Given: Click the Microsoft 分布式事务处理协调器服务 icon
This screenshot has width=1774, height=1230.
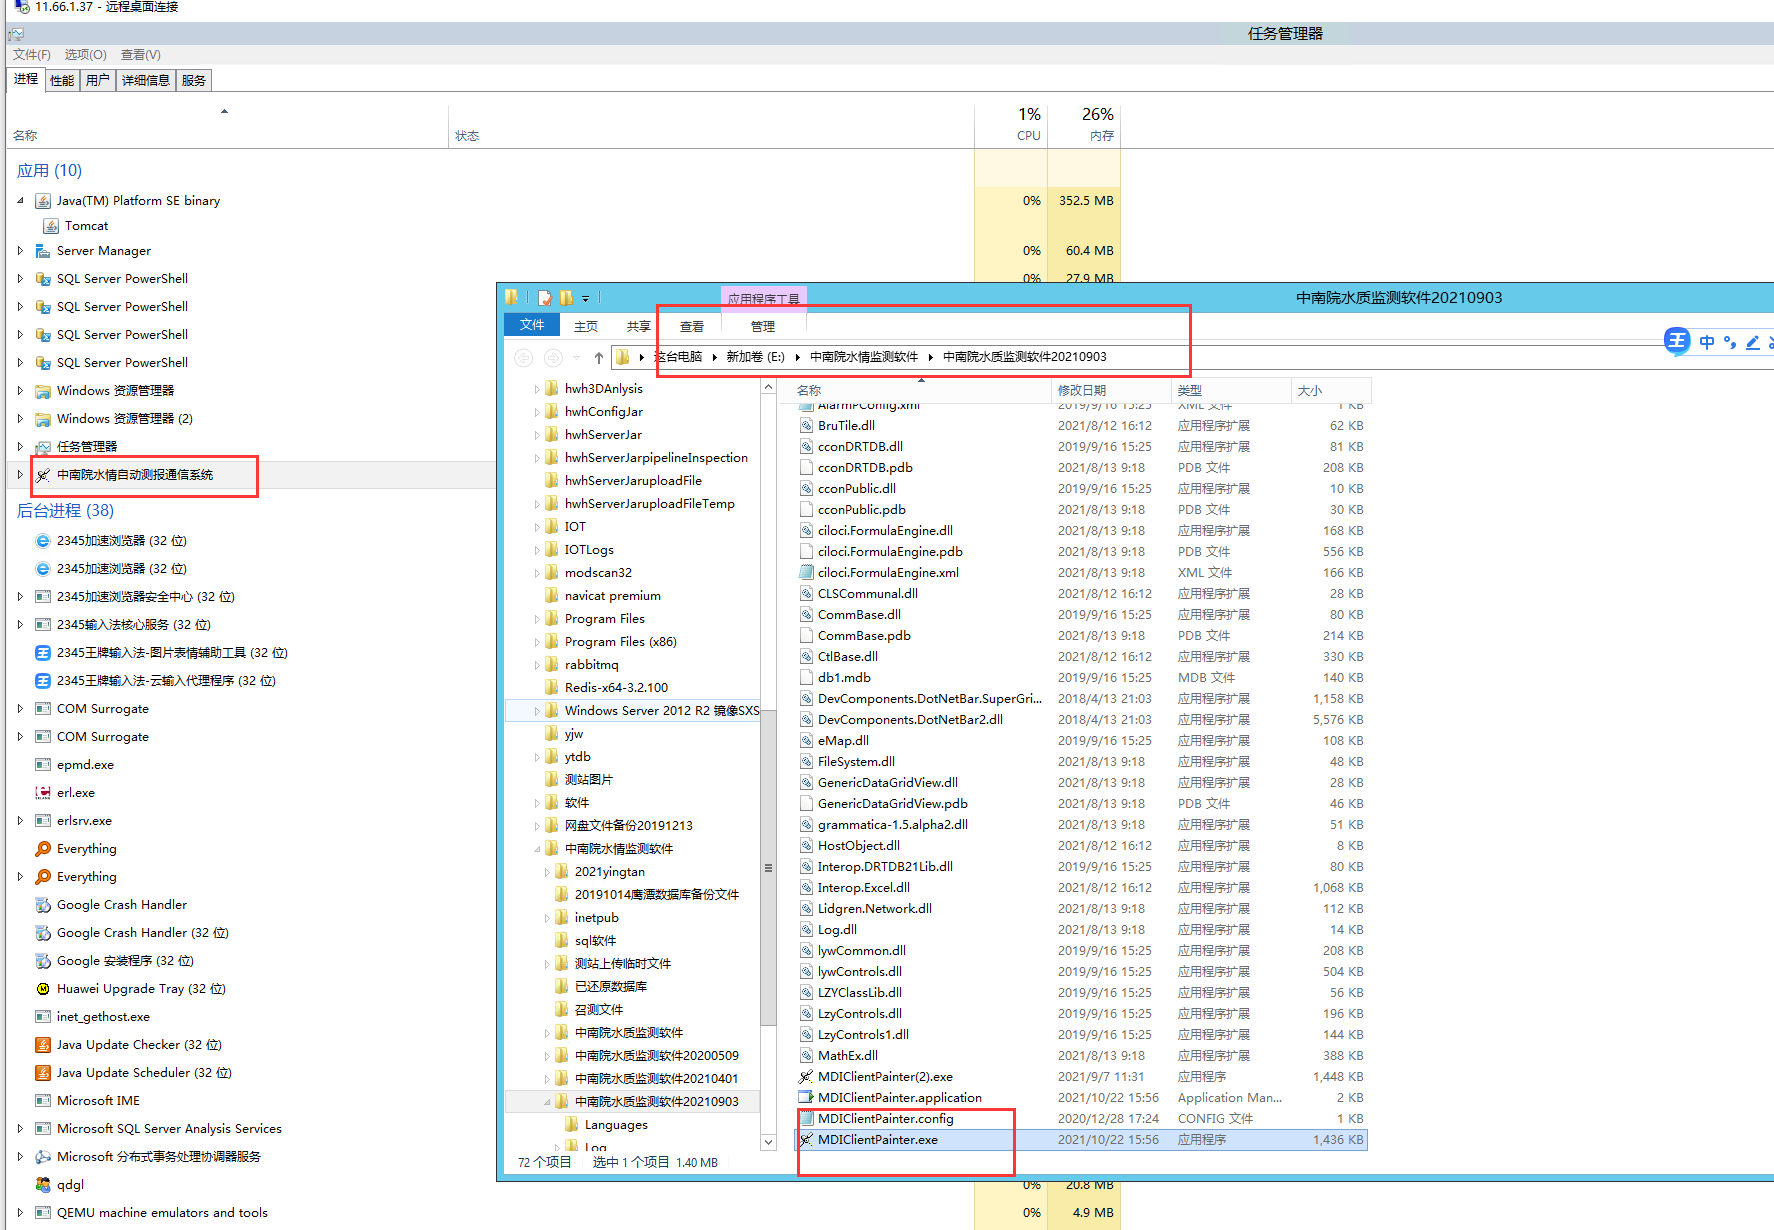Looking at the screenshot, I should pyautogui.click(x=43, y=1157).
